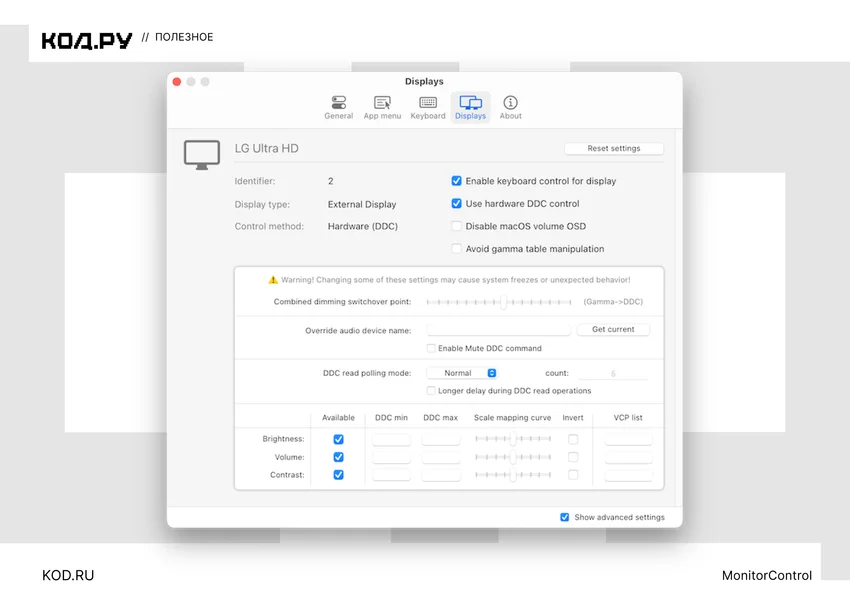Click the КОД.РУ logo
The width and height of the screenshot is (850, 605).
click(x=87, y=40)
